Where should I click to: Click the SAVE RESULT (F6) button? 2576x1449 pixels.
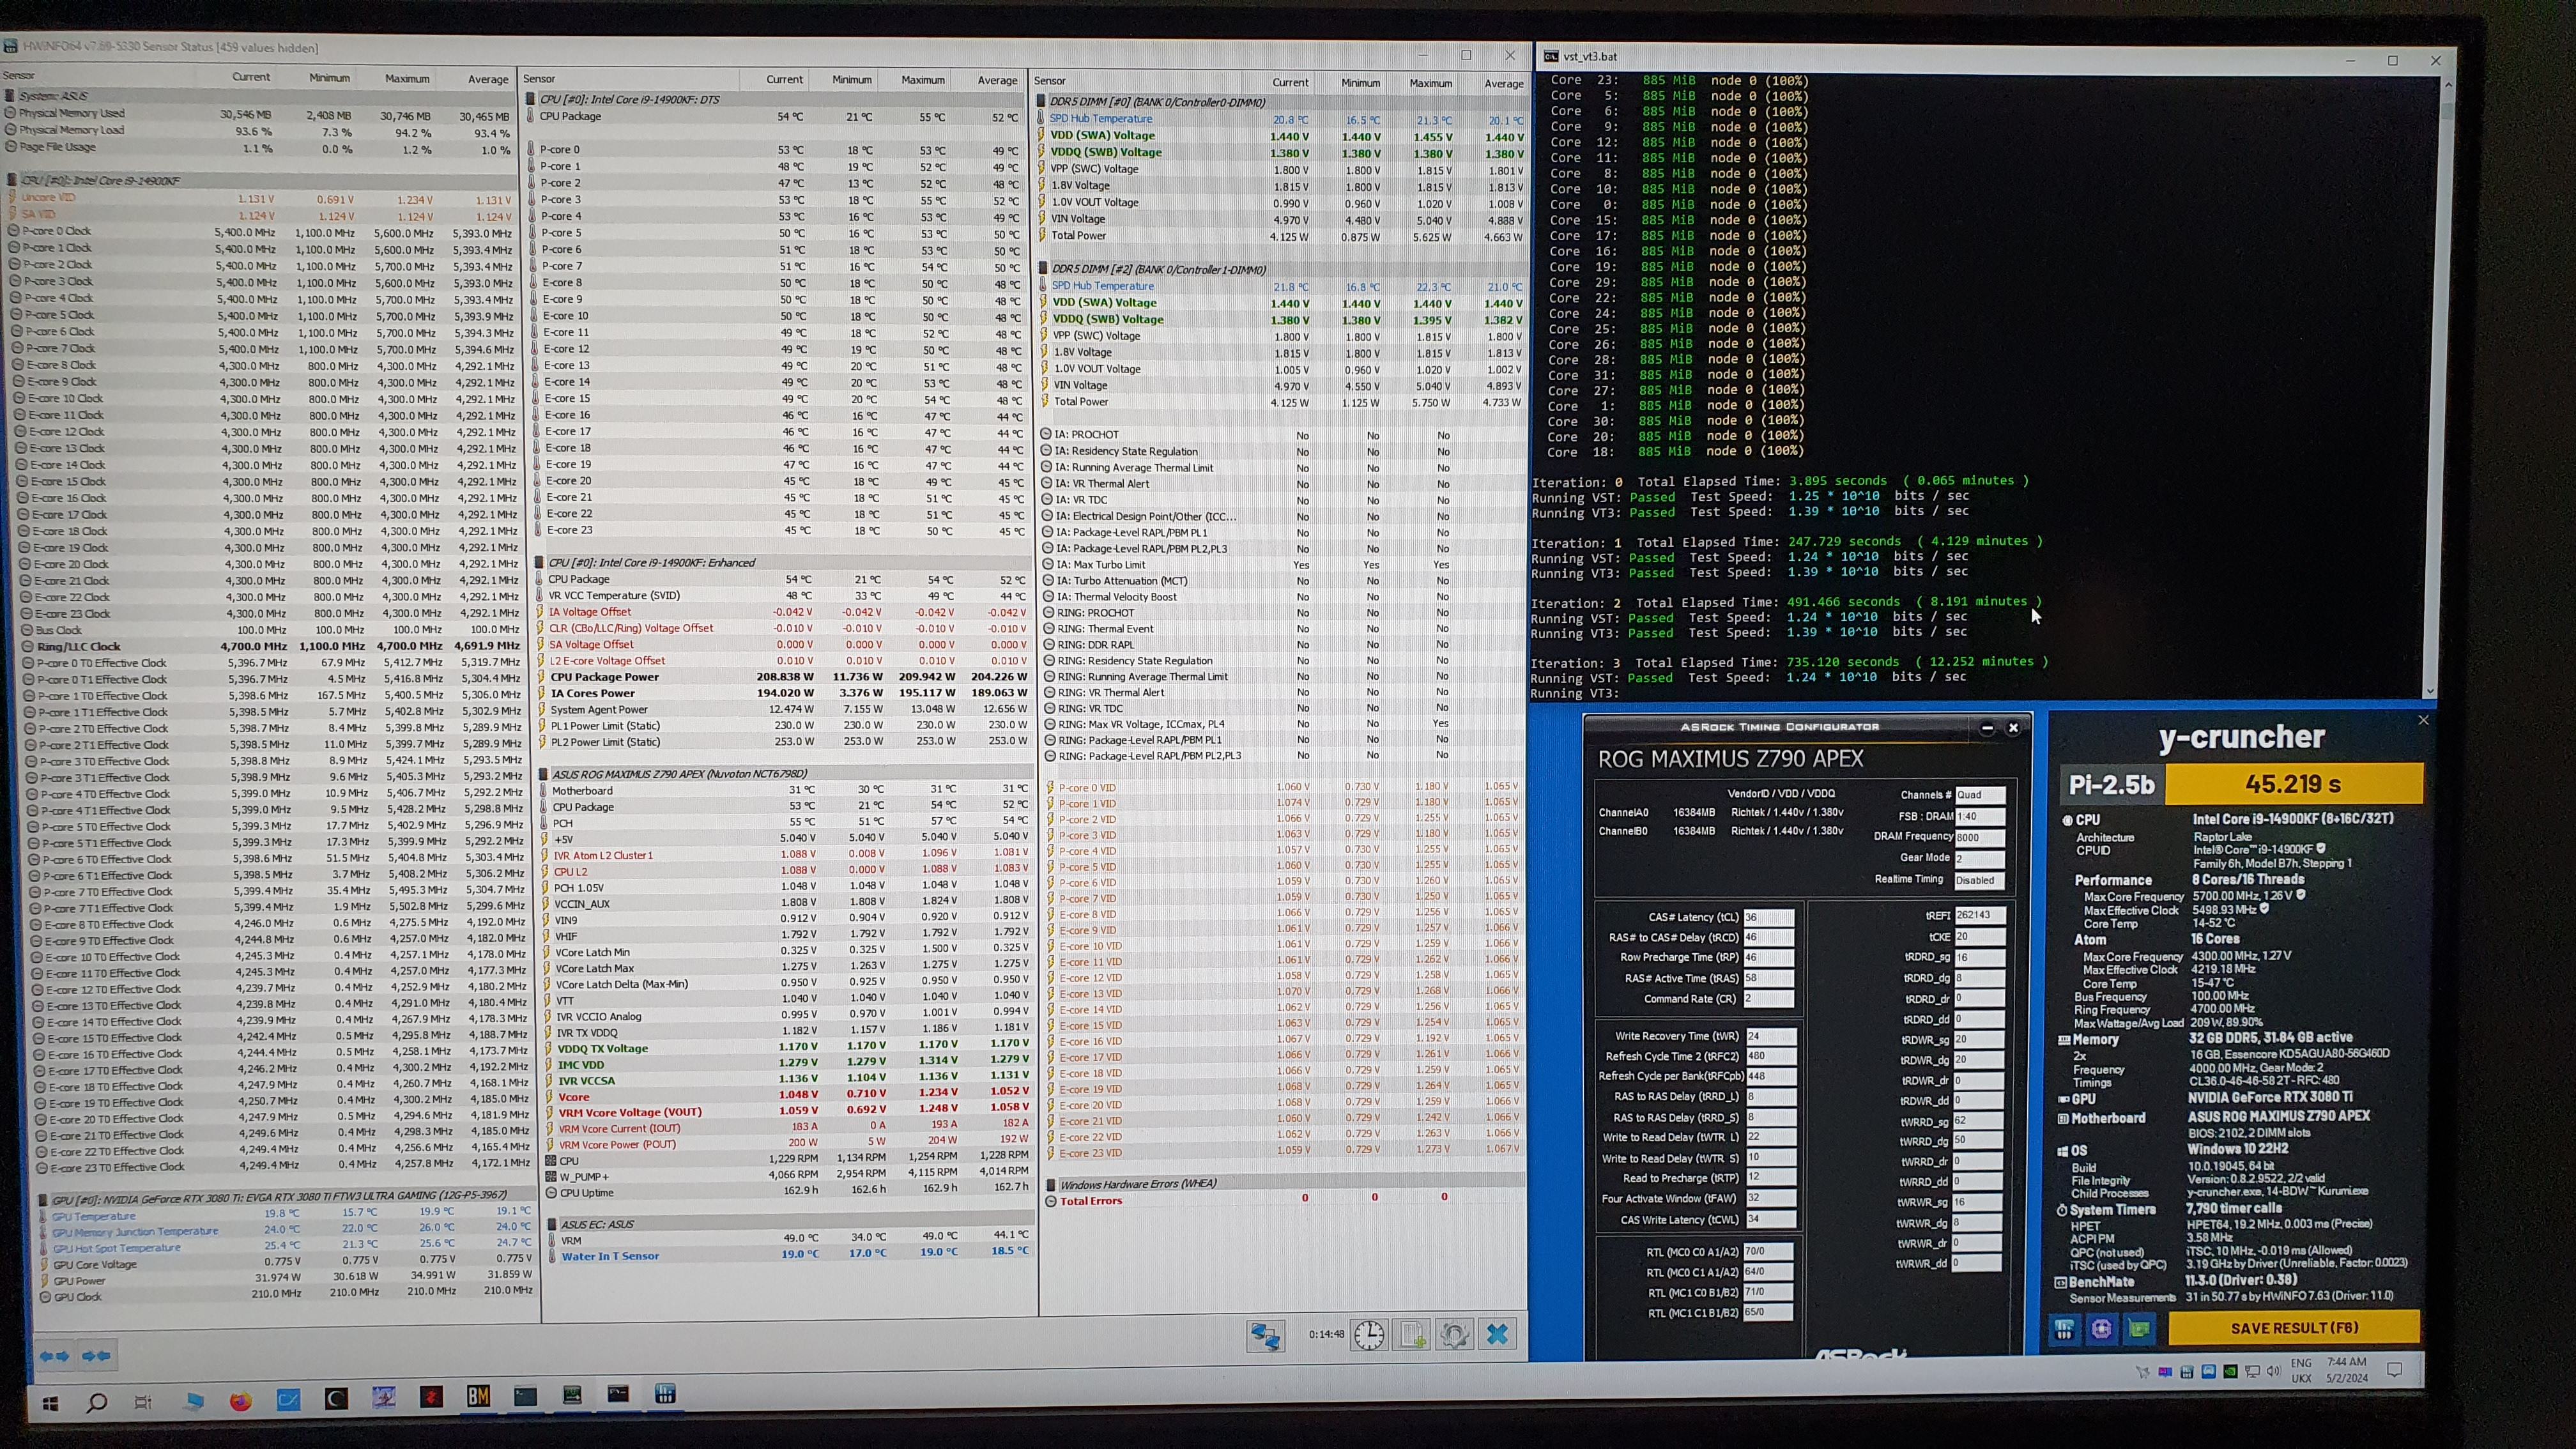point(2294,1328)
